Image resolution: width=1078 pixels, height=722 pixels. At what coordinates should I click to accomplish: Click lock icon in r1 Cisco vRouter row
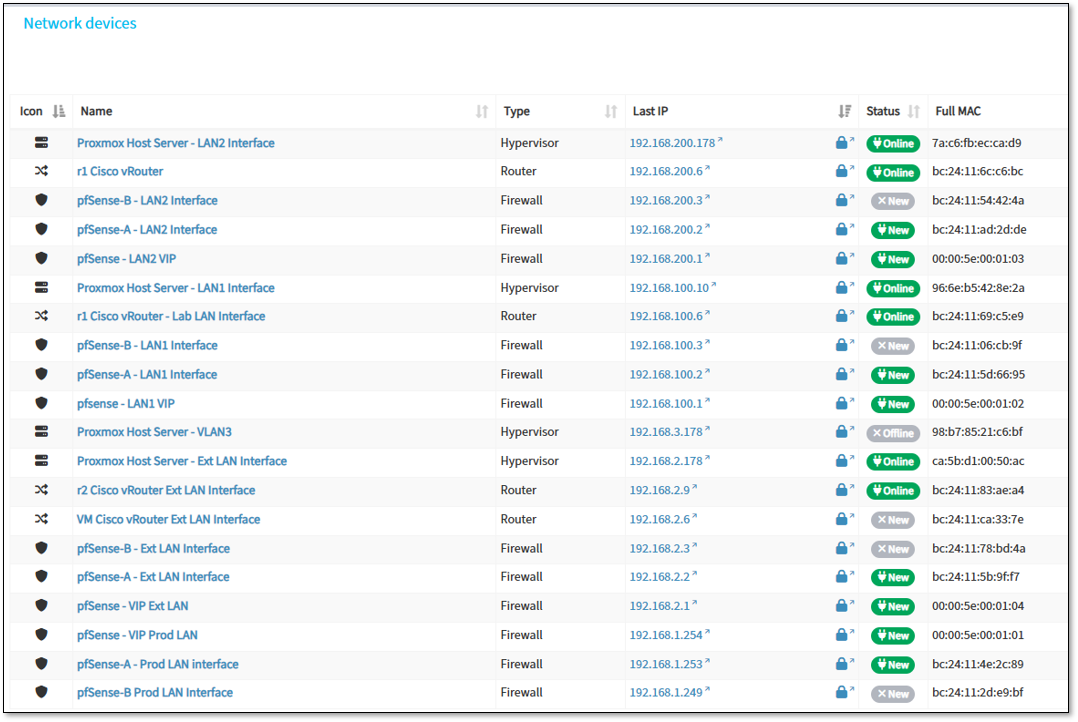tap(842, 172)
